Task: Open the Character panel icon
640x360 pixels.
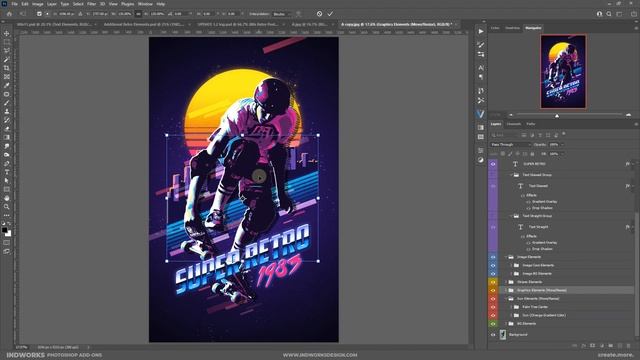Action: tap(481, 68)
